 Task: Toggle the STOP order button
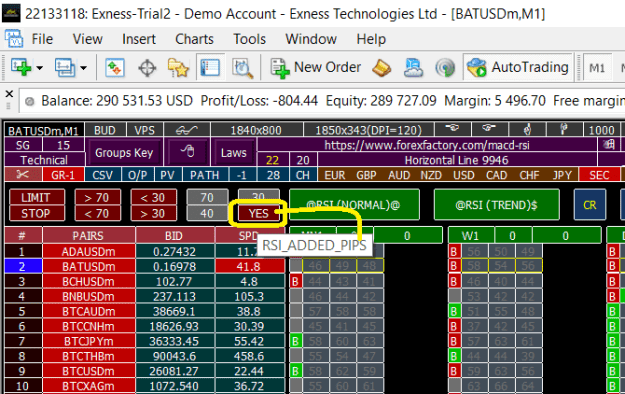pyautogui.click(x=36, y=213)
